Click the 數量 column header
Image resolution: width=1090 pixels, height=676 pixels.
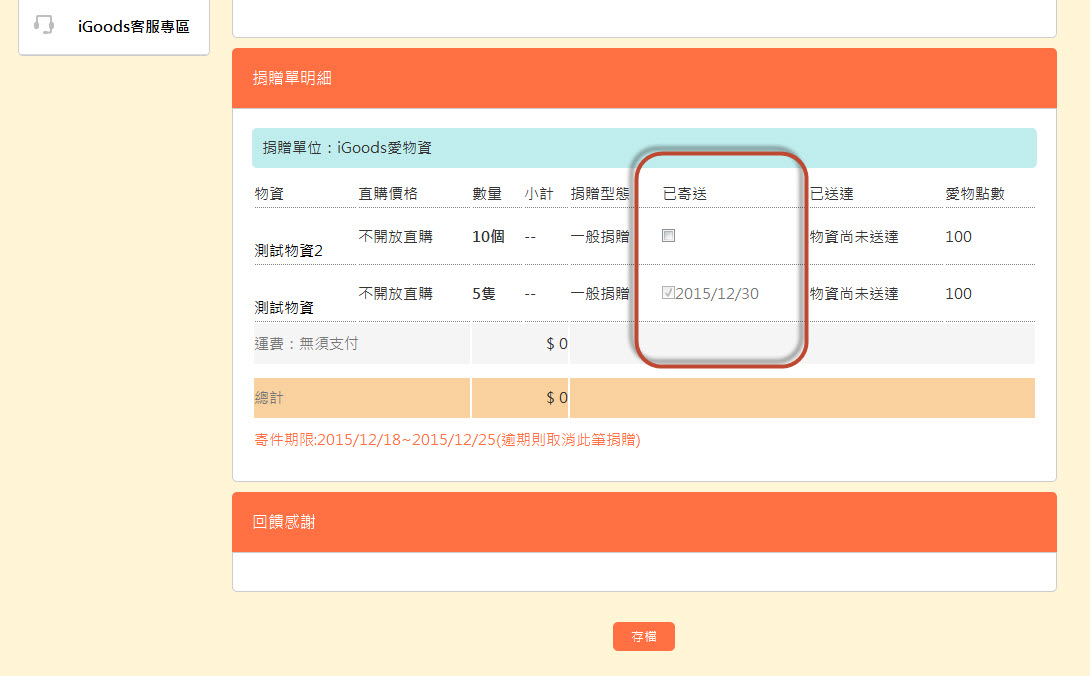(487, 193)
